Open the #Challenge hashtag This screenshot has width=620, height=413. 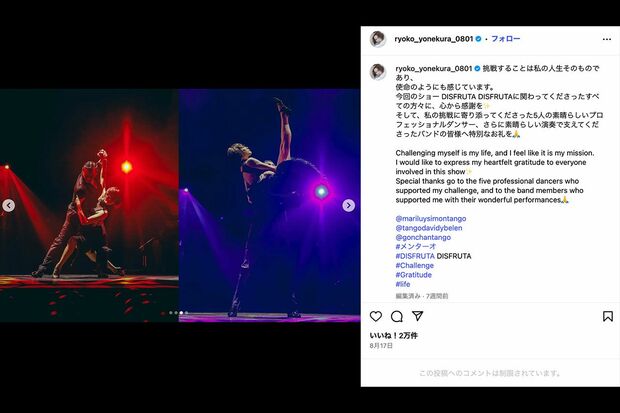pos(414,265)
